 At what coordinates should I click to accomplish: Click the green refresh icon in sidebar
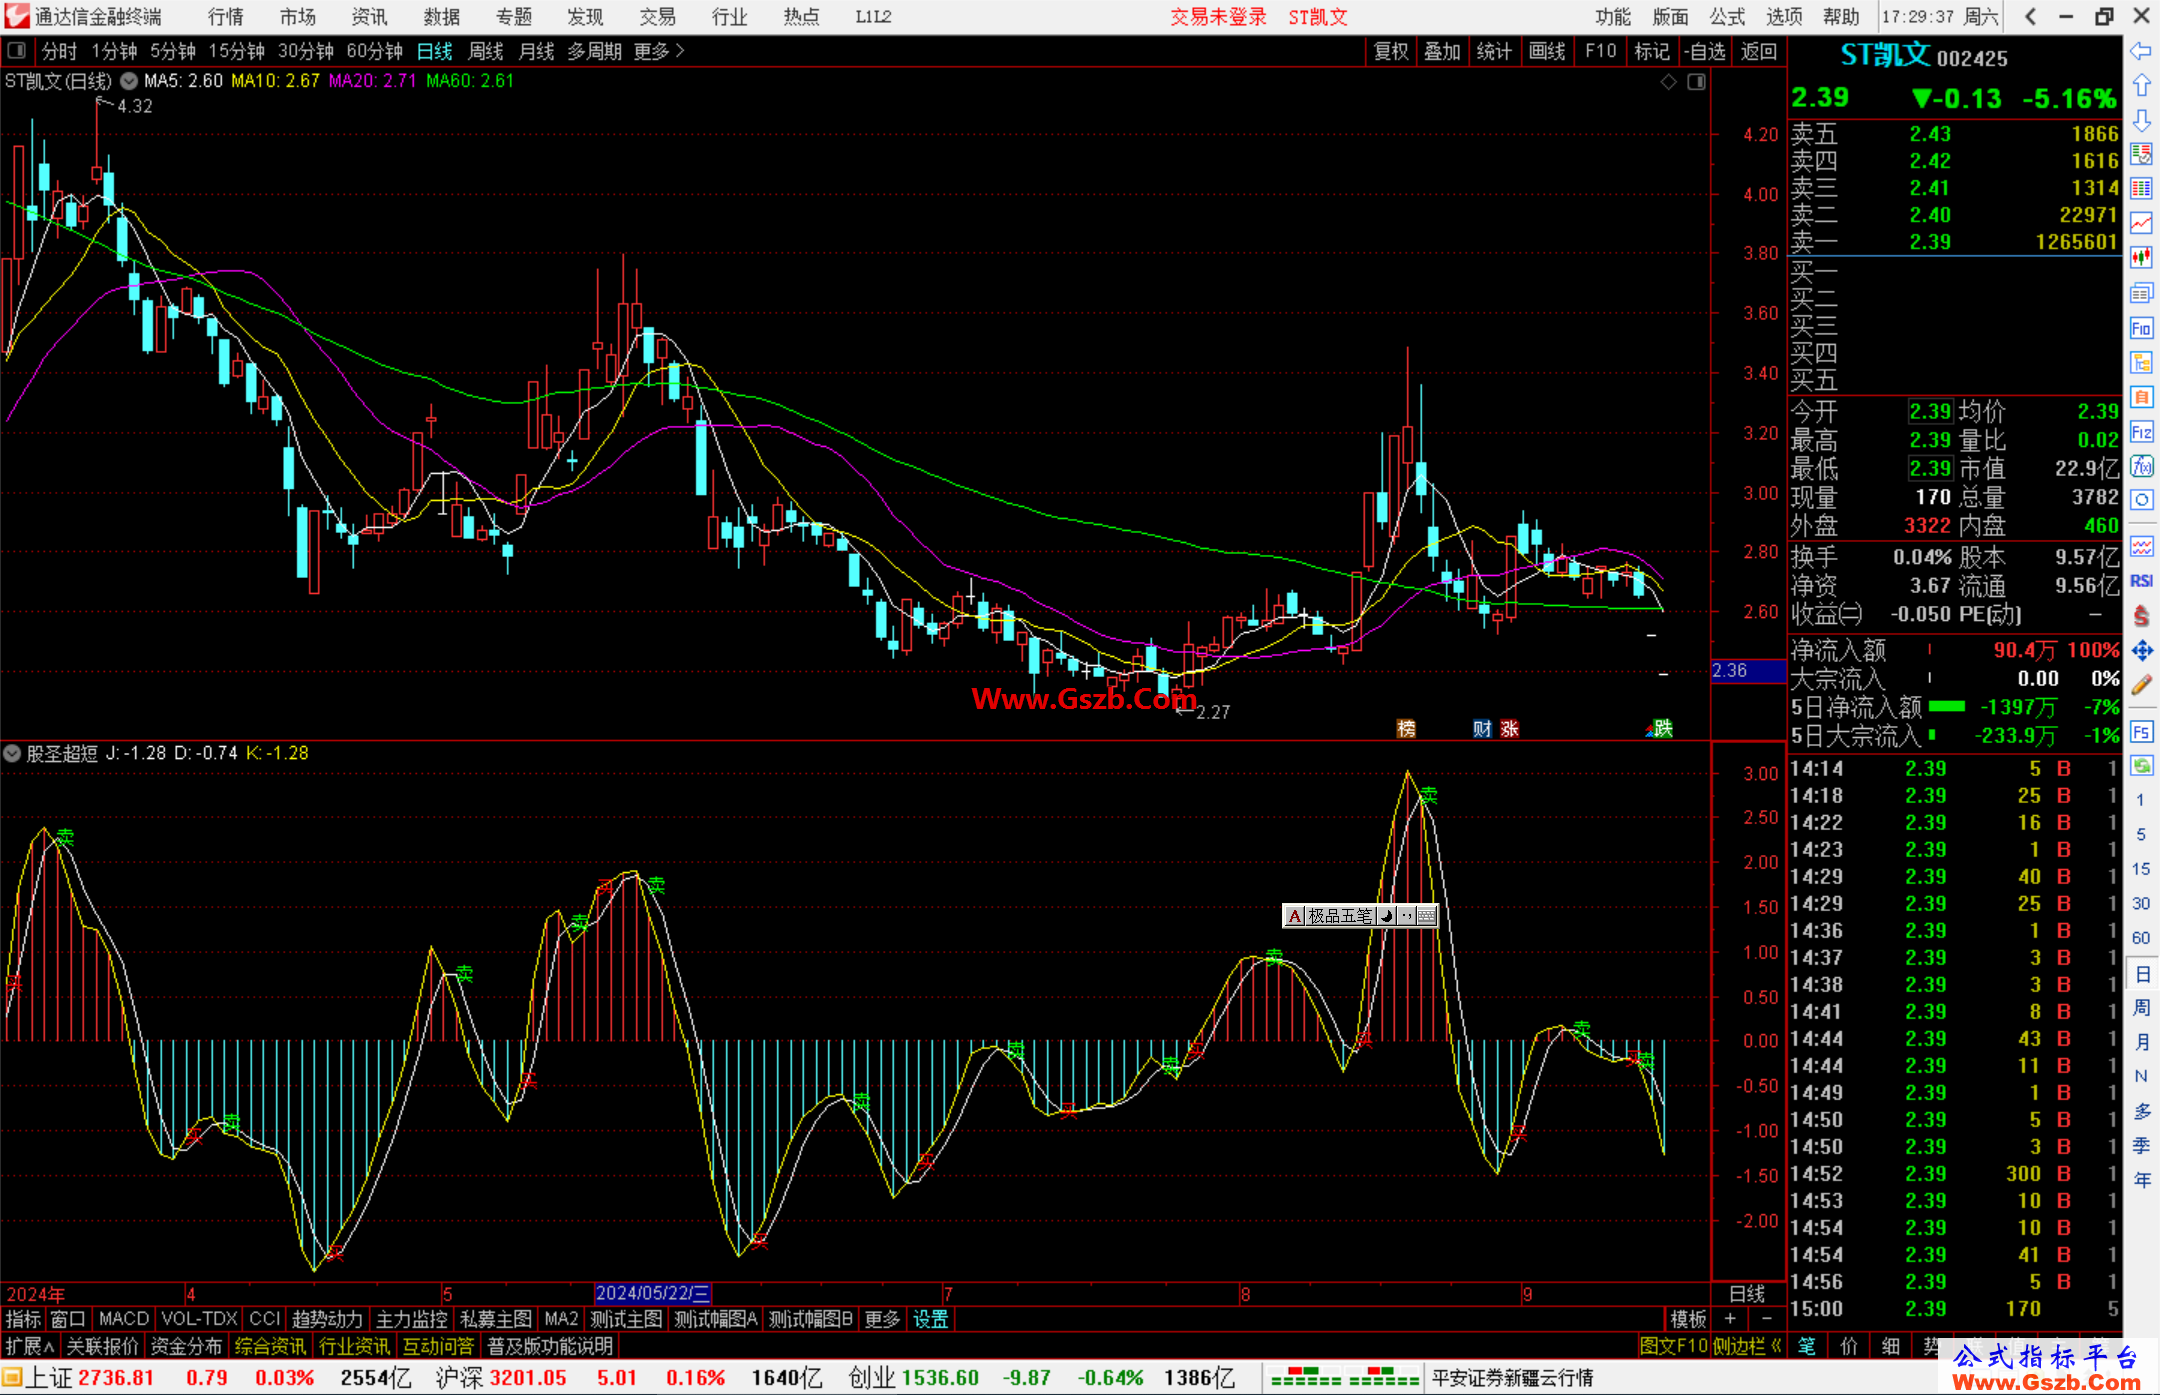[2141, 766]
